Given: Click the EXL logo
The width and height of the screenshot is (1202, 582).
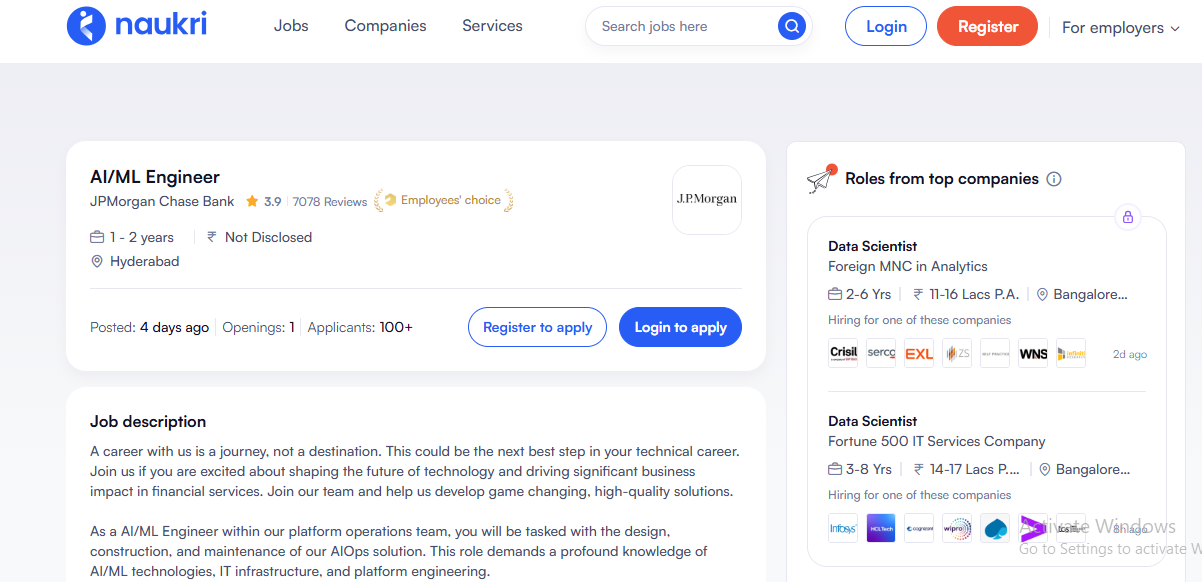Looking at the screenshot, I should click(919, 353).
